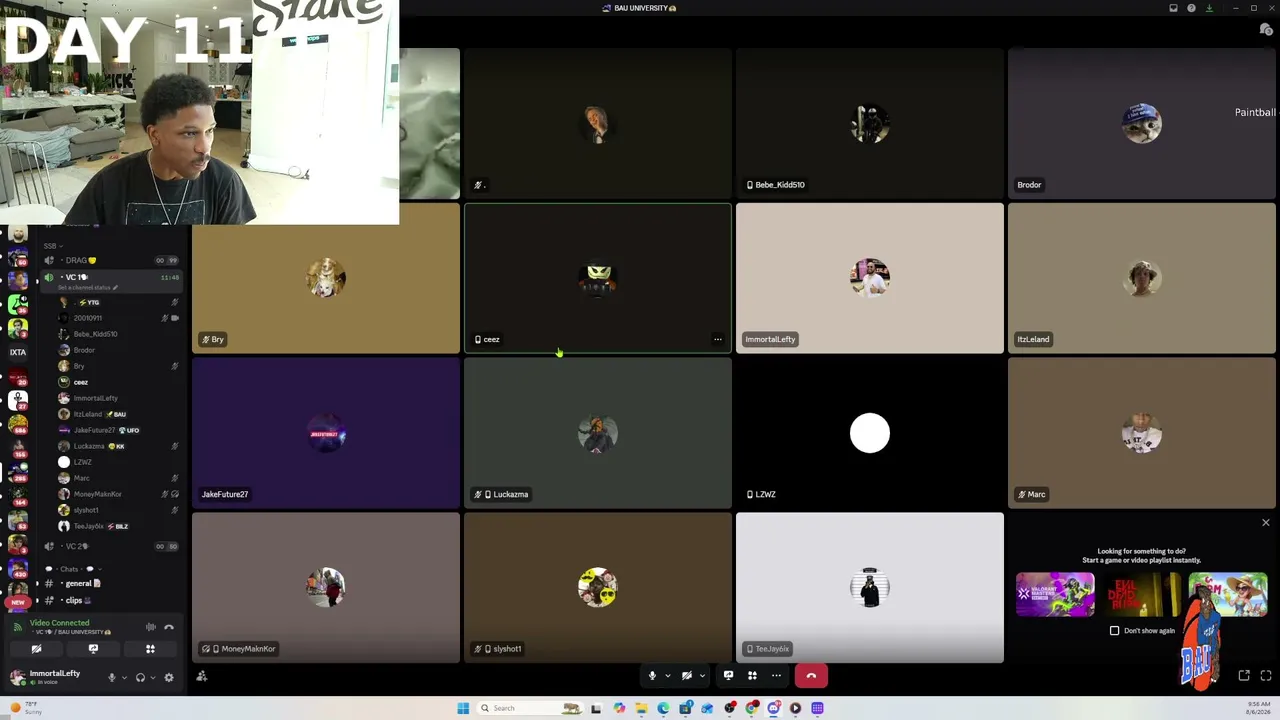Tick the Don't show again checkbox
The height and width of the screenshot is (720, 1280).
(x=1115, y=631)
